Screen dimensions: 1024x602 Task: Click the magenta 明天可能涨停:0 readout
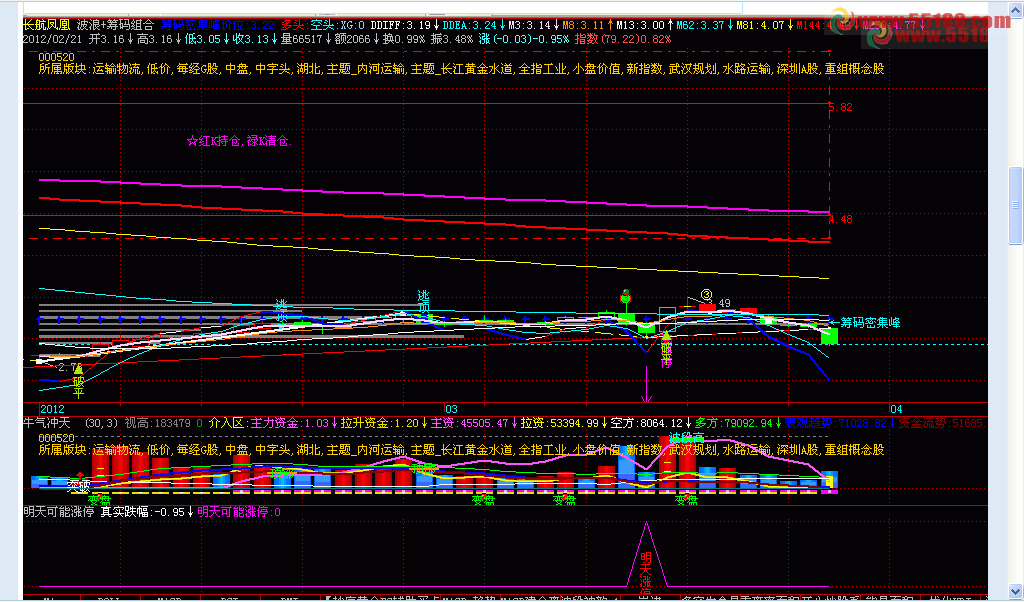(239, 513)
